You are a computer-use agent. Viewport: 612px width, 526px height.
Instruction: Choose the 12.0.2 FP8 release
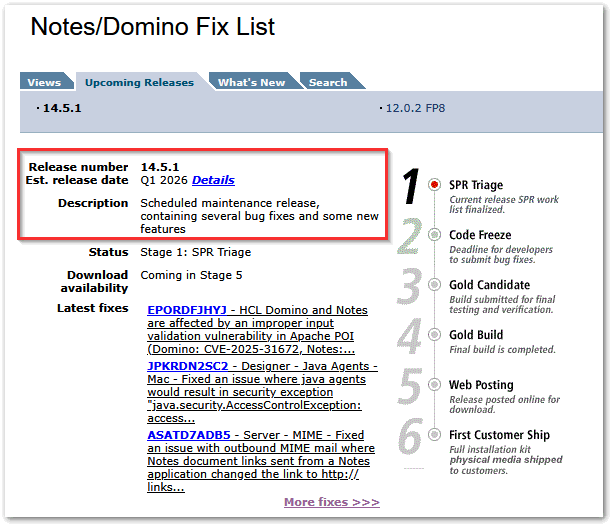(x=415, y=108)
